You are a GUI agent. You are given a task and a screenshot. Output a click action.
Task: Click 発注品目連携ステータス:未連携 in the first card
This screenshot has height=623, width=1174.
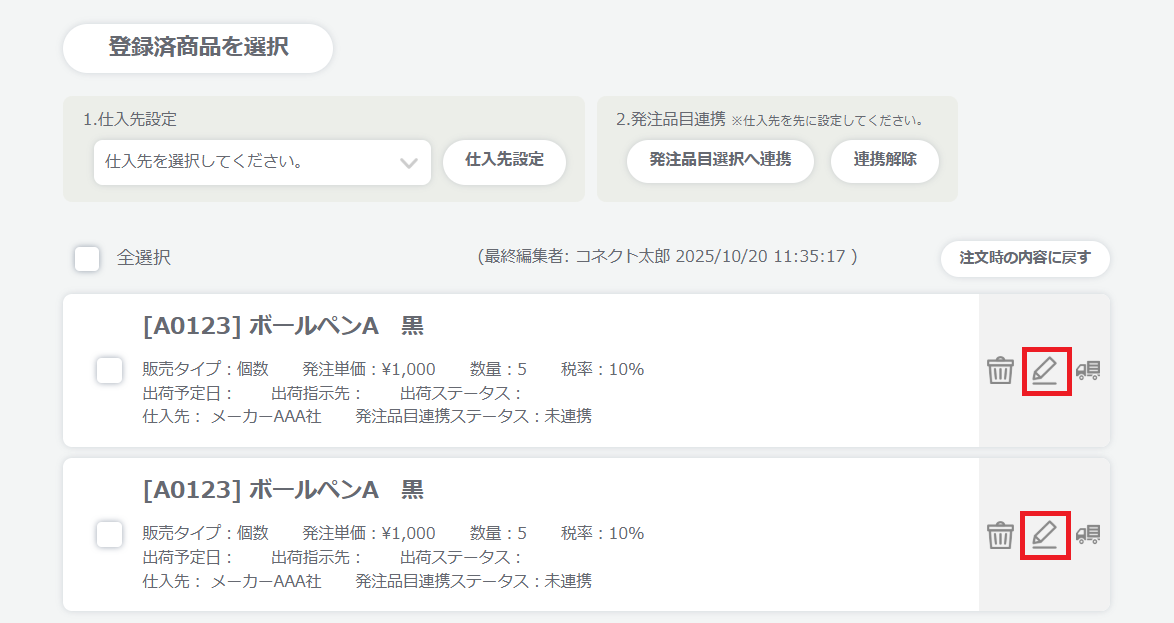[473, 416]
